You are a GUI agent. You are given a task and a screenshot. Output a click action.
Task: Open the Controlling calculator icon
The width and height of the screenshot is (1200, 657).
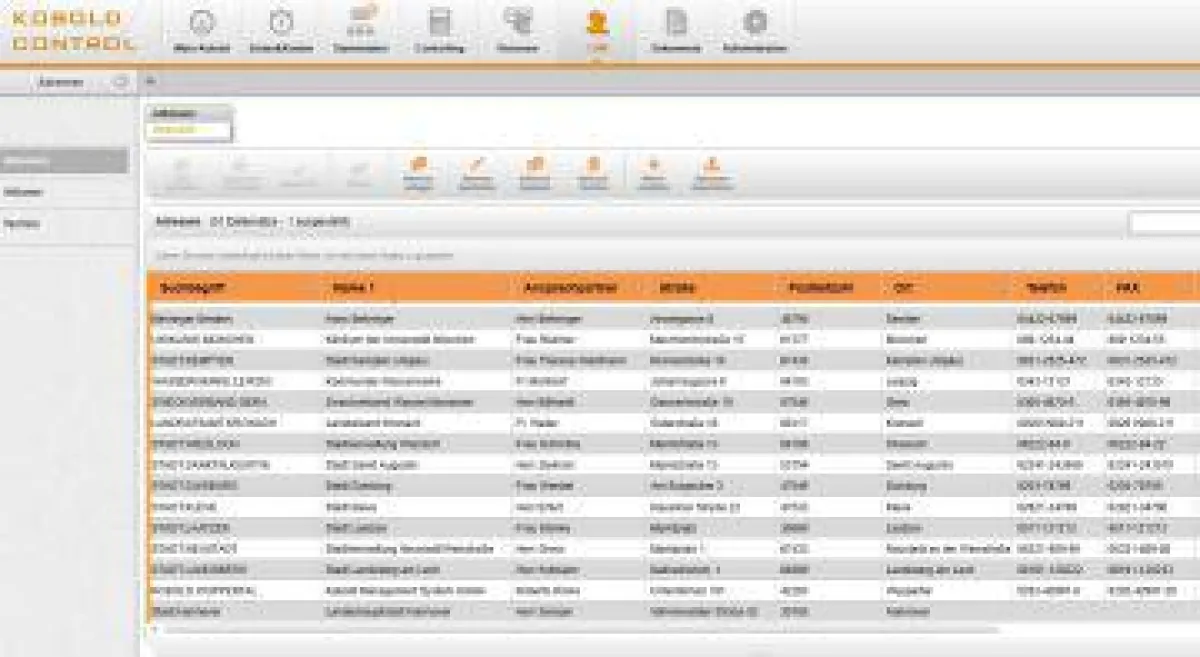(x=438, y=29)
